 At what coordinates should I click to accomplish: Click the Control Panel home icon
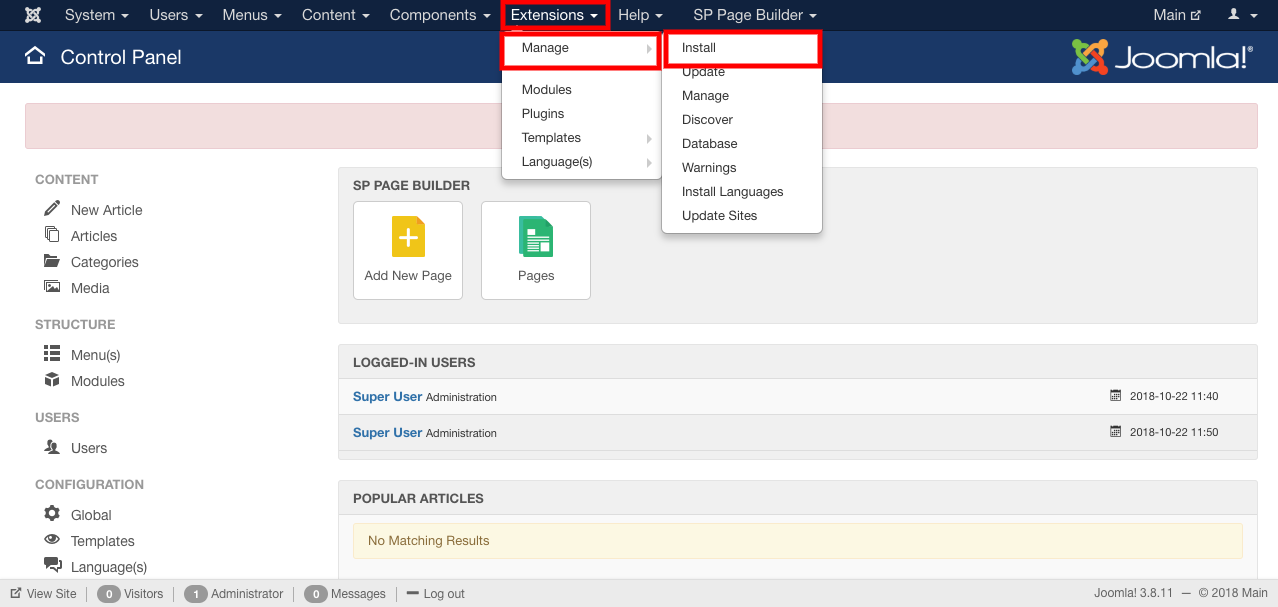[x=35, y=56]
